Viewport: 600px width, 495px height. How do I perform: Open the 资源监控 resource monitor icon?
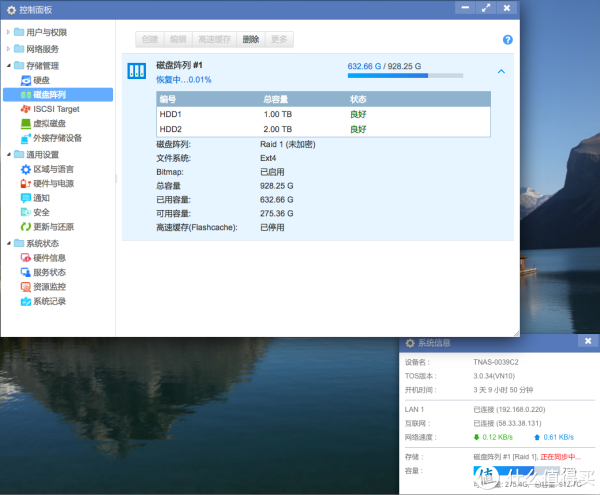26,286
